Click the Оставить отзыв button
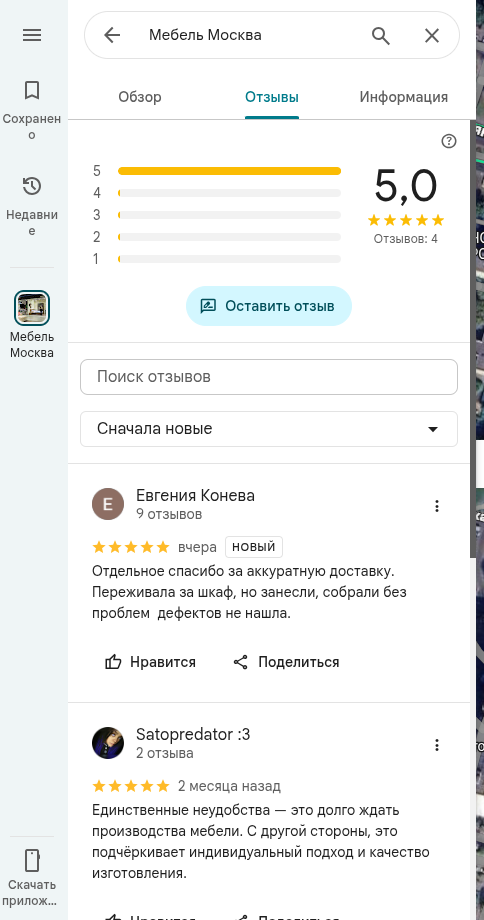 [x=269, y=306]
